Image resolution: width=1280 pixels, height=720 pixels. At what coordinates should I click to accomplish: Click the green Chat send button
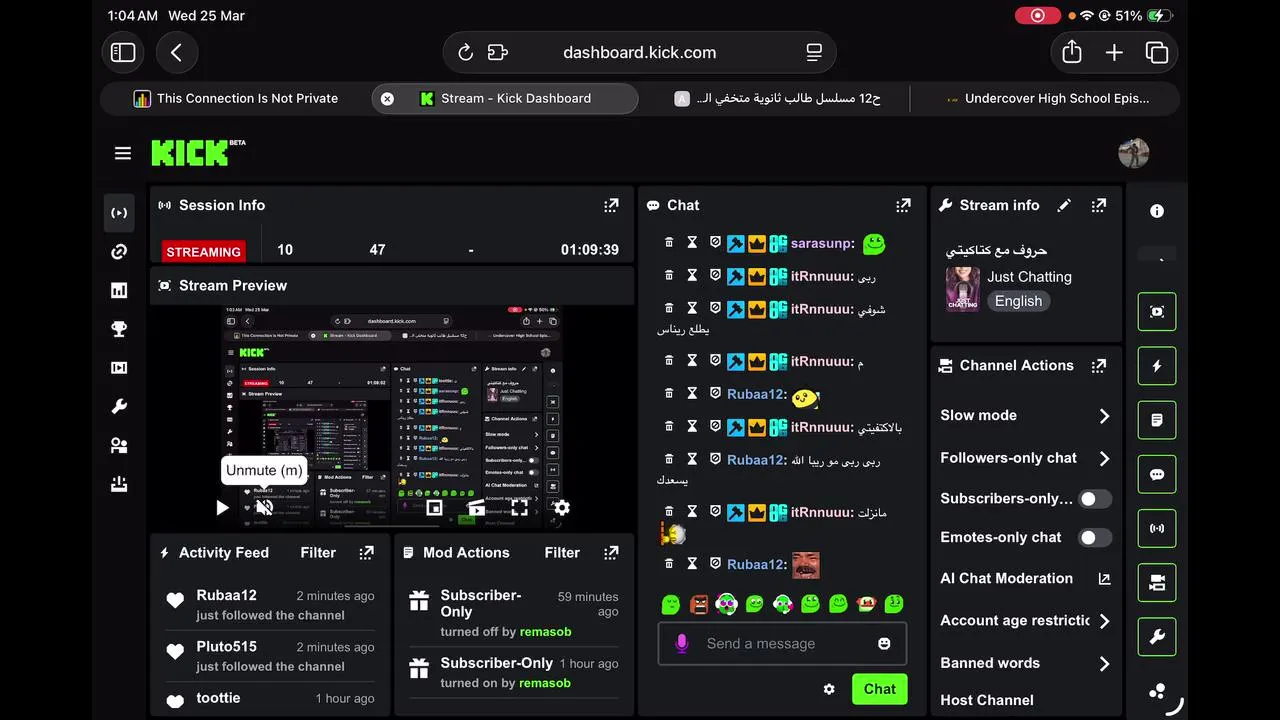click(879, 689)
